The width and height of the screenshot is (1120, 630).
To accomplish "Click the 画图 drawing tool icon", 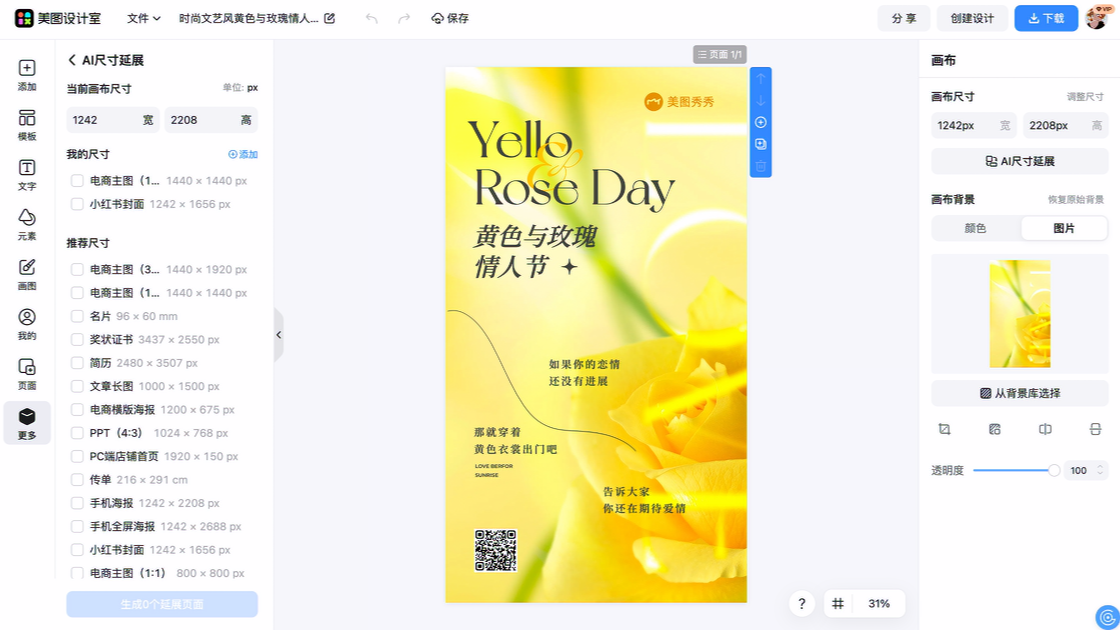I will pos(27,274).
